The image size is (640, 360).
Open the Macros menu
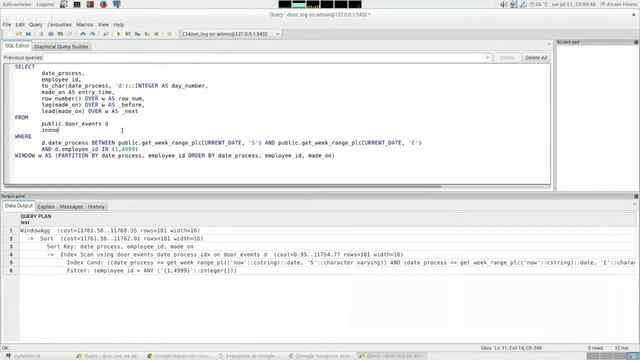click(84, 24)
